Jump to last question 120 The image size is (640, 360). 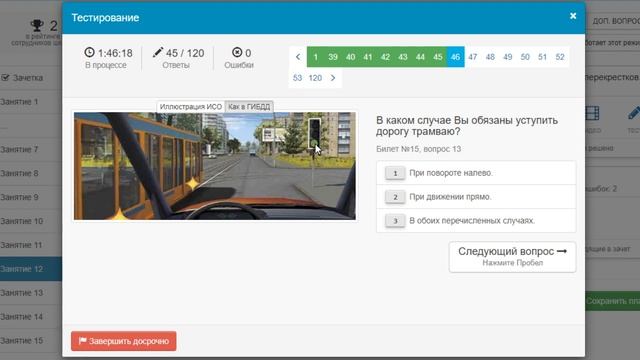point(315,78)
